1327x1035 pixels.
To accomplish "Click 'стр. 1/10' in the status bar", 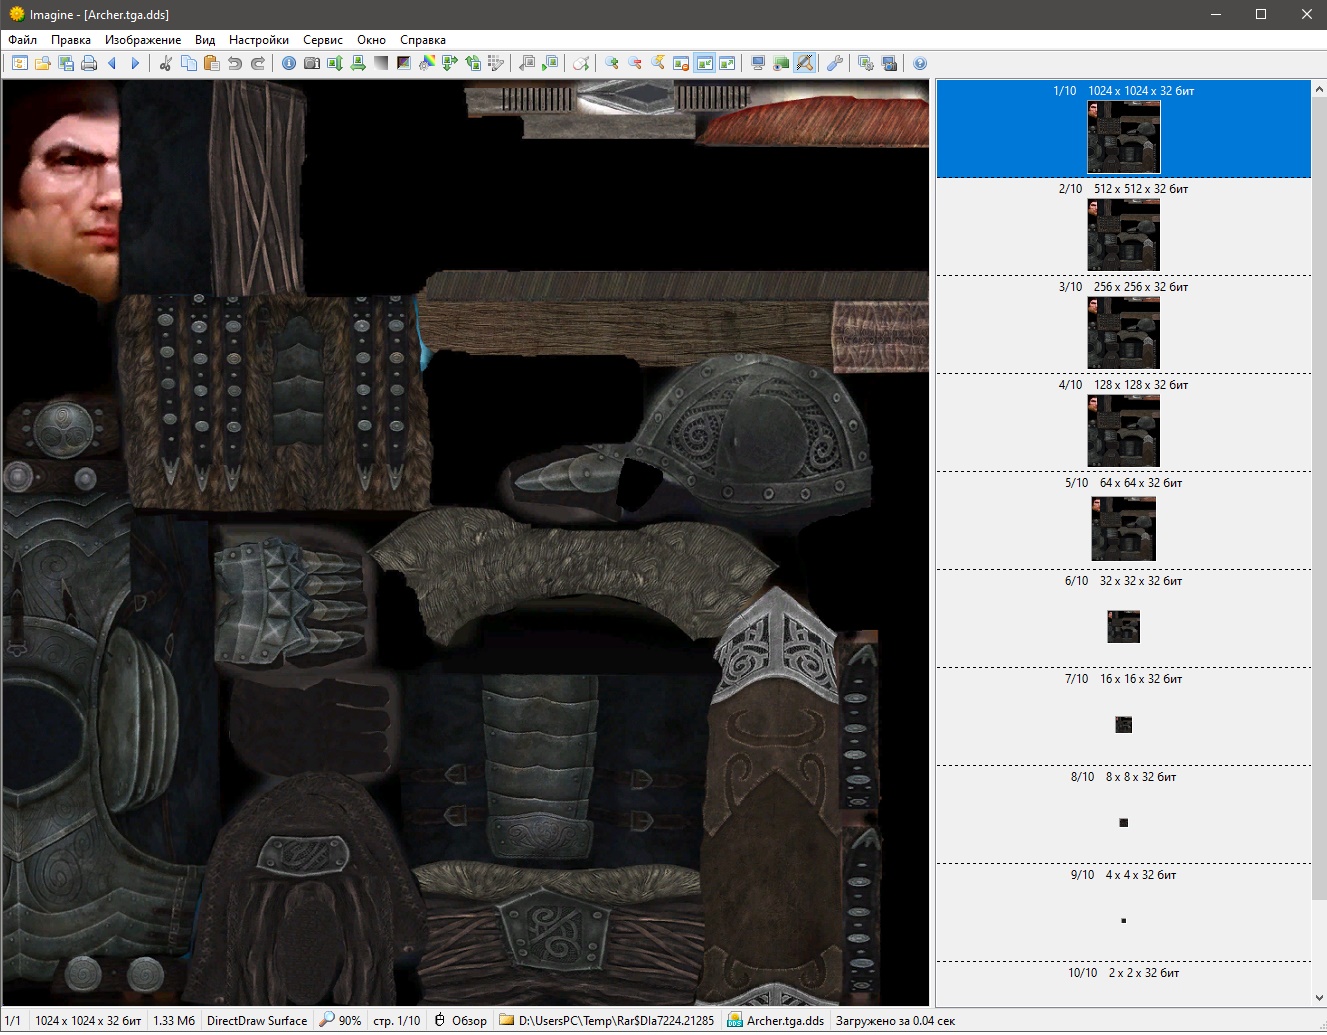I will (x=396, y=1021).
